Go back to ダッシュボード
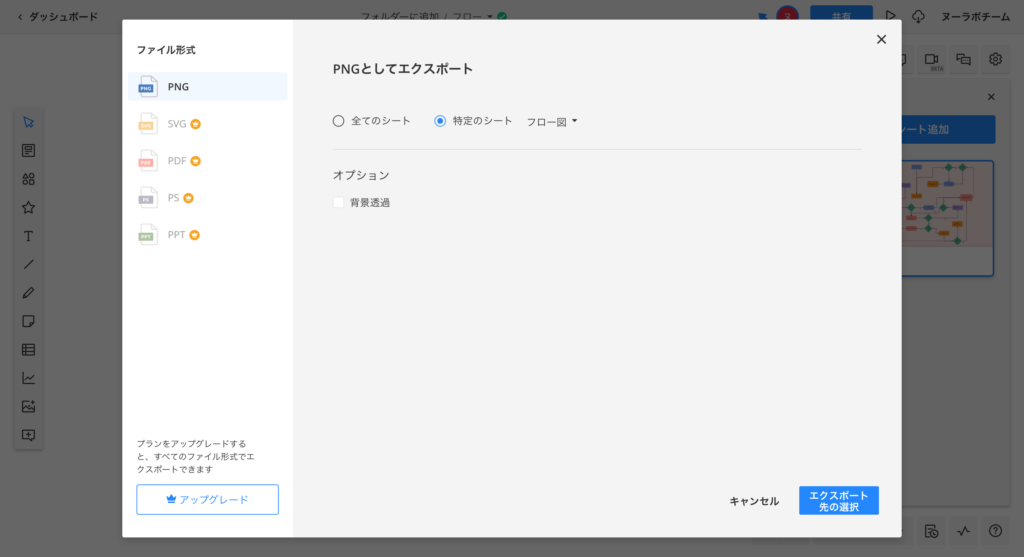Viewport: 1024px width, 557px height. (57, 16)
